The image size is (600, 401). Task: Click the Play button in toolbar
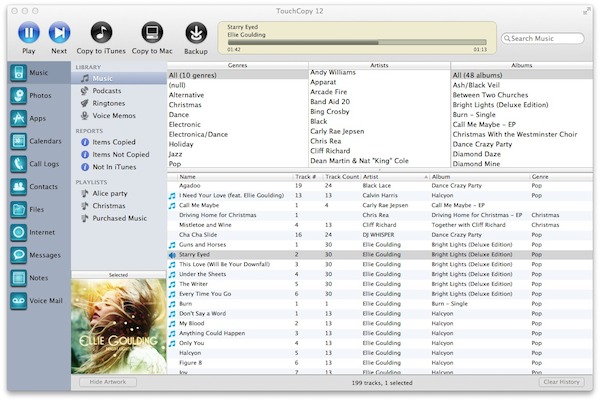(28, 33)
